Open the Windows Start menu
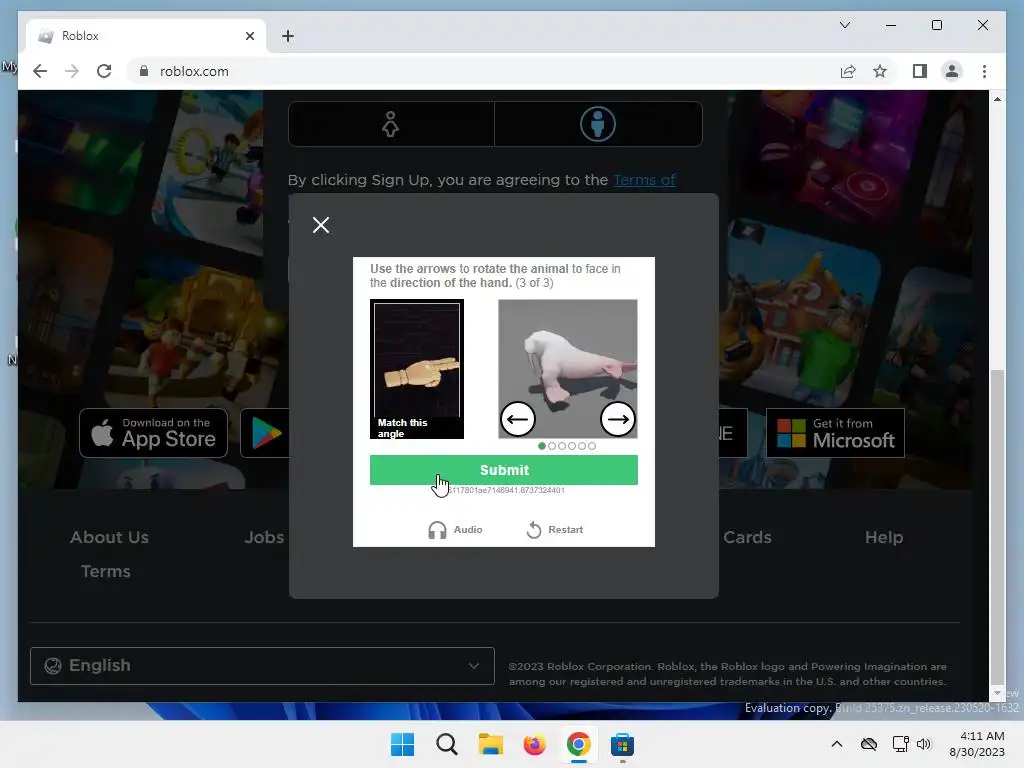1024x768 pixels. (402, 744)
